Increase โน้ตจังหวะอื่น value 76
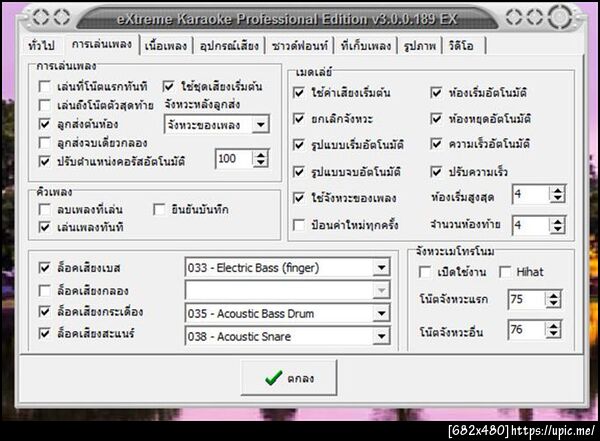Viewport: 600px width, 441px height. point(553,326)
